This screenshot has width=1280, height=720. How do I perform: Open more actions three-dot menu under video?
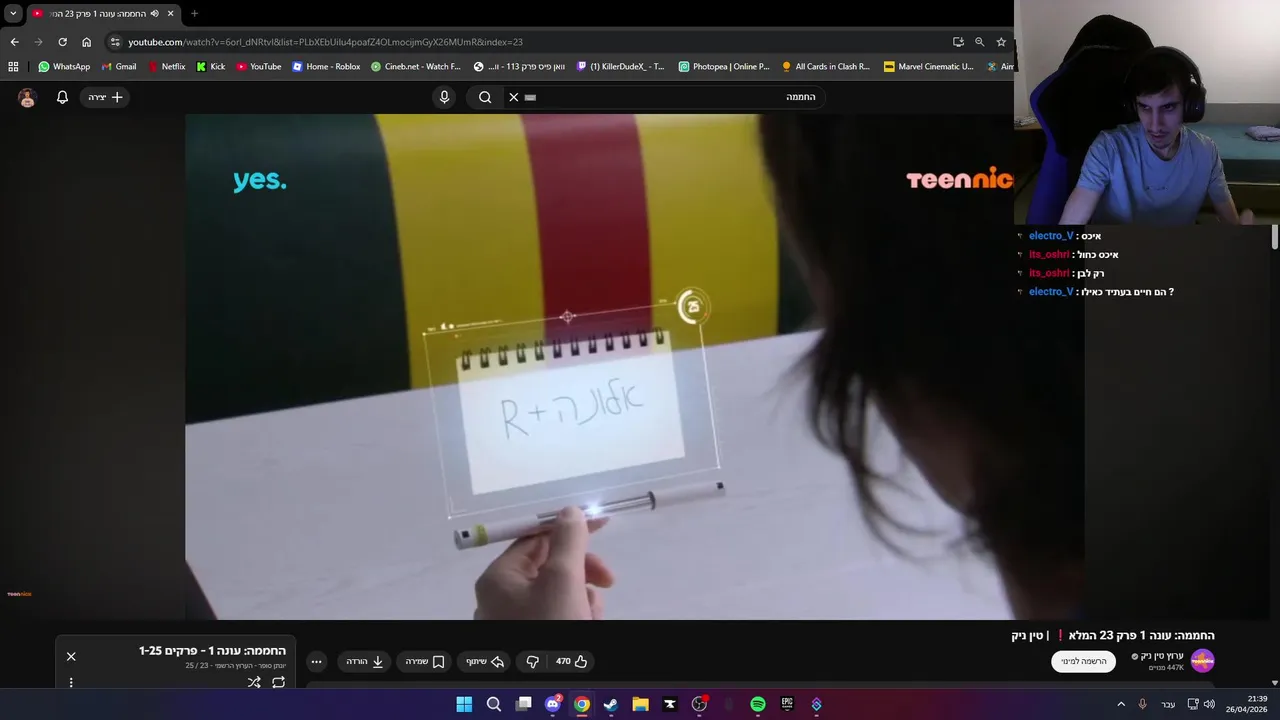pos(316,661)
